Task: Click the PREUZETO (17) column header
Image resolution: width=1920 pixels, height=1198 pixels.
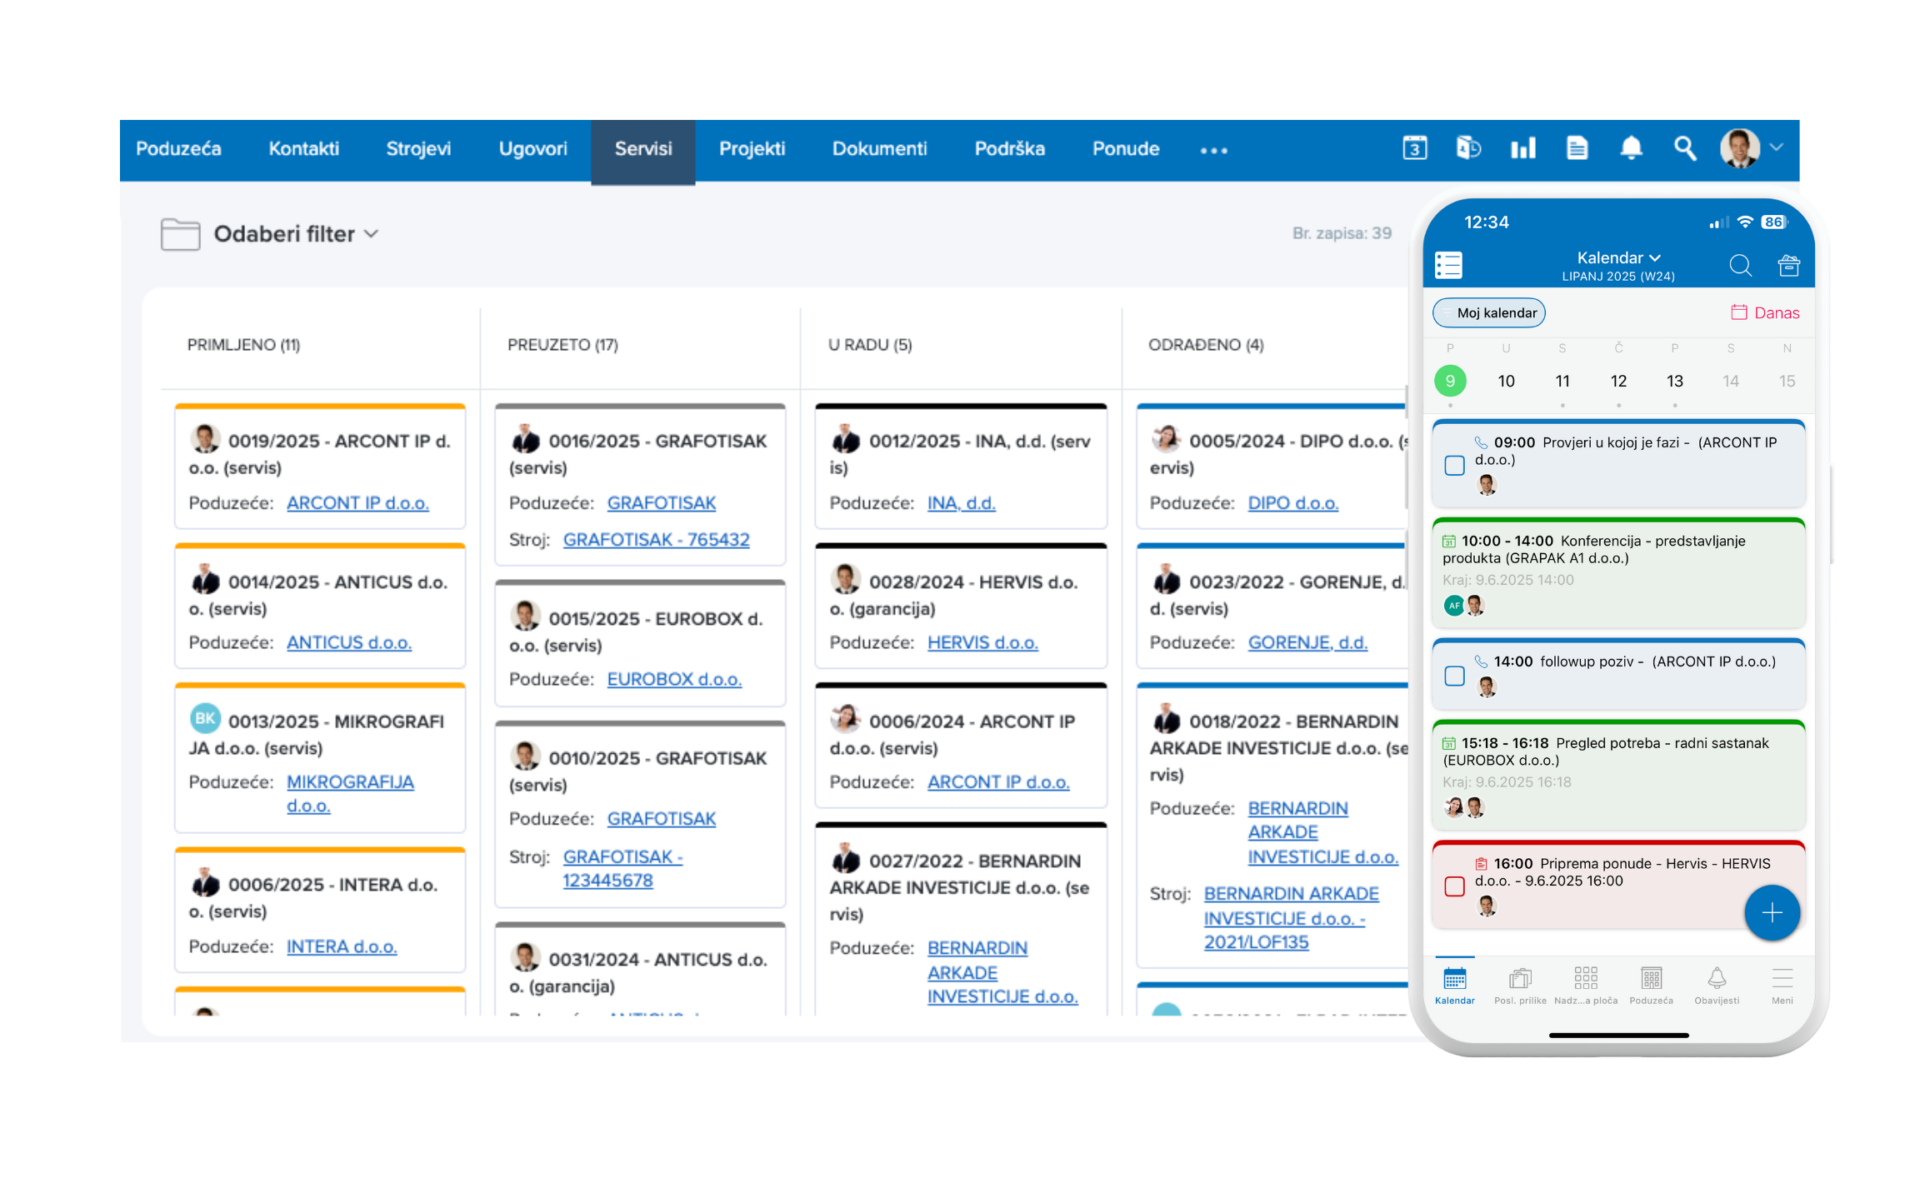Action: point(562,345)
